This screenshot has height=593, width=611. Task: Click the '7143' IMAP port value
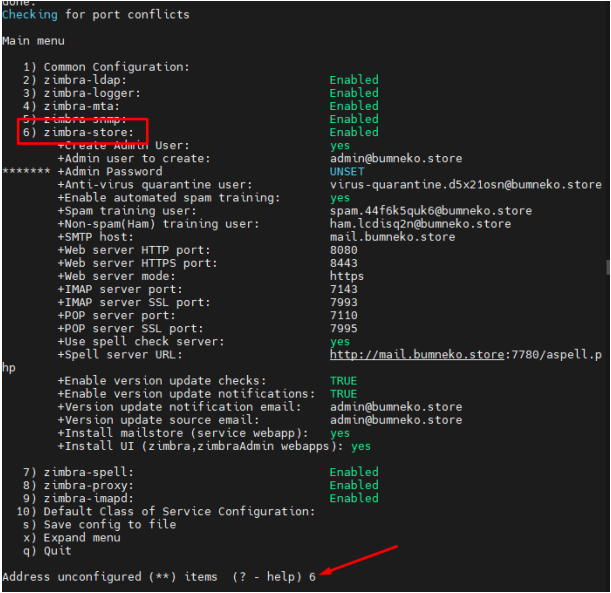tap(344, 289)
